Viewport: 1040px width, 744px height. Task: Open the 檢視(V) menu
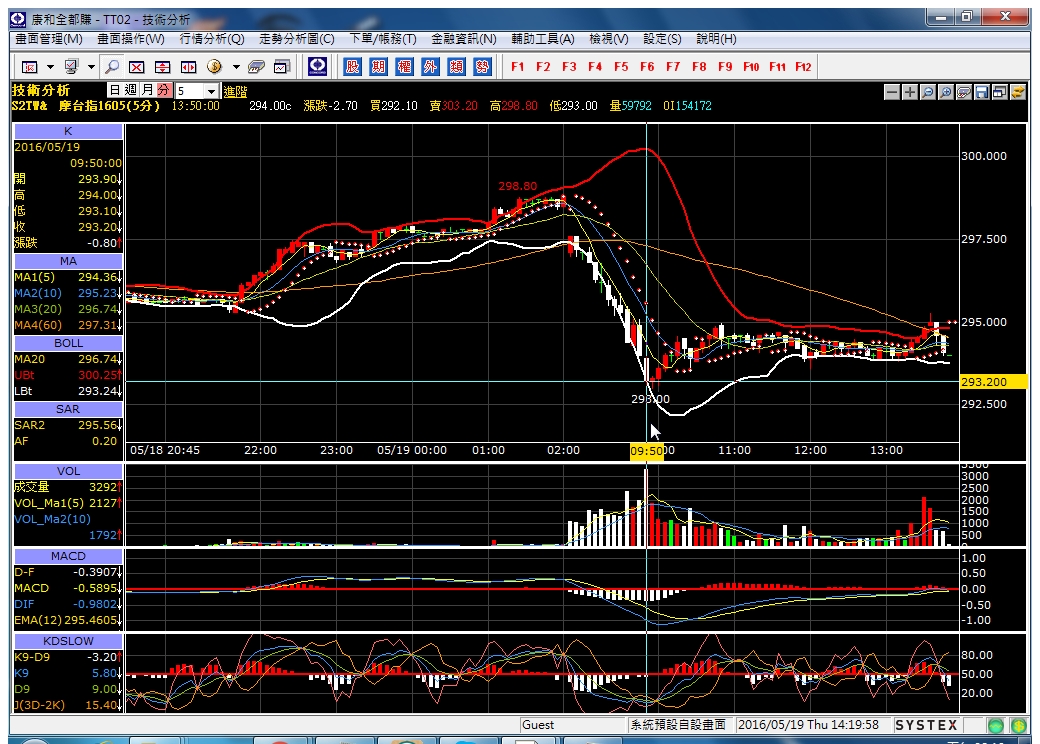click(609, 39)
